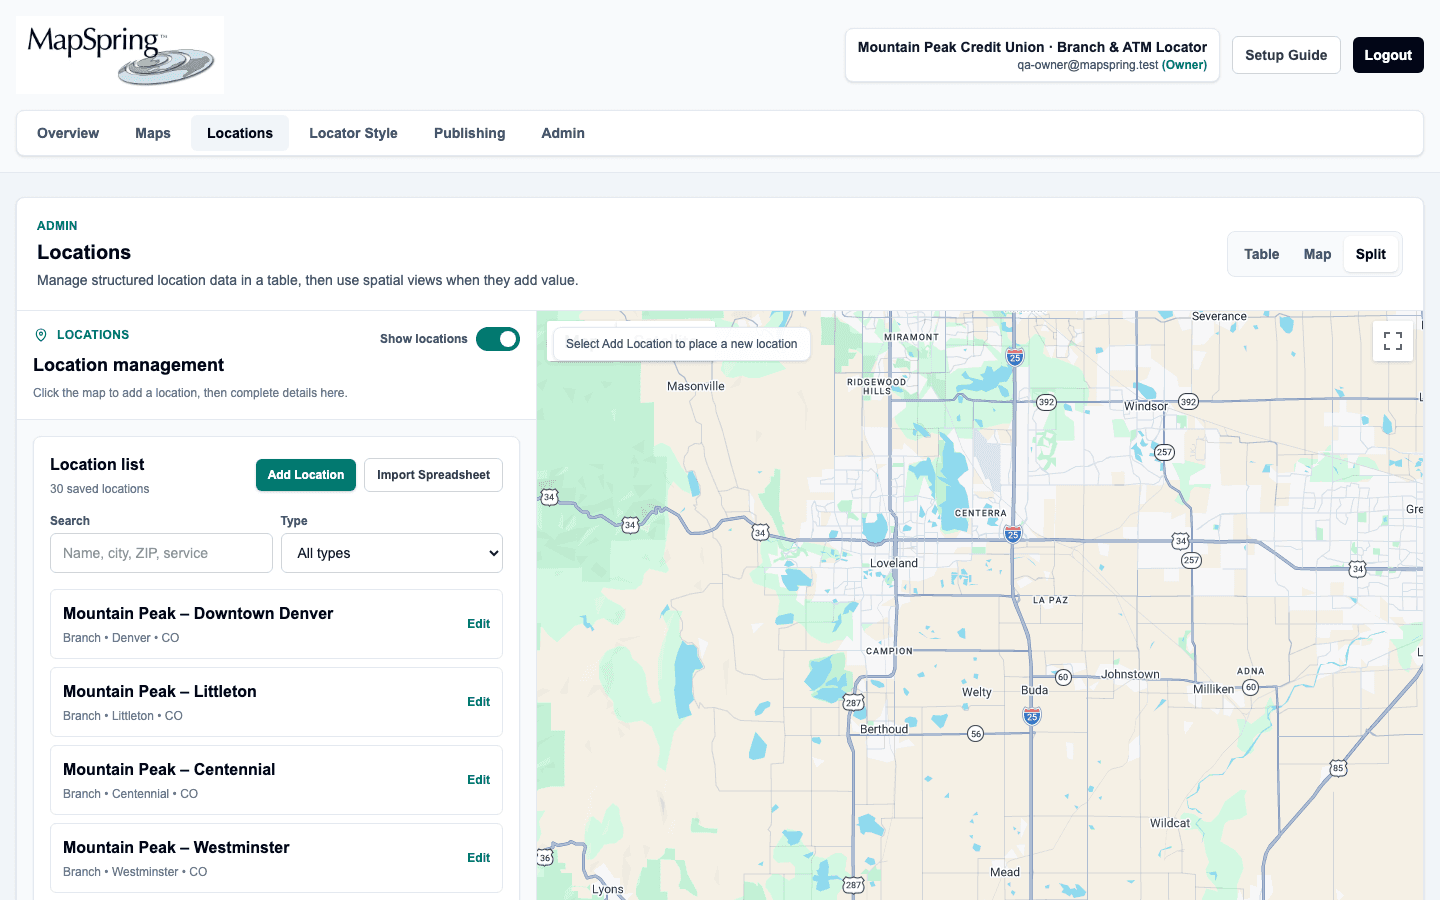Click the Add Location button
This screenshot has height=900, width=1440.
coord(306,475)
